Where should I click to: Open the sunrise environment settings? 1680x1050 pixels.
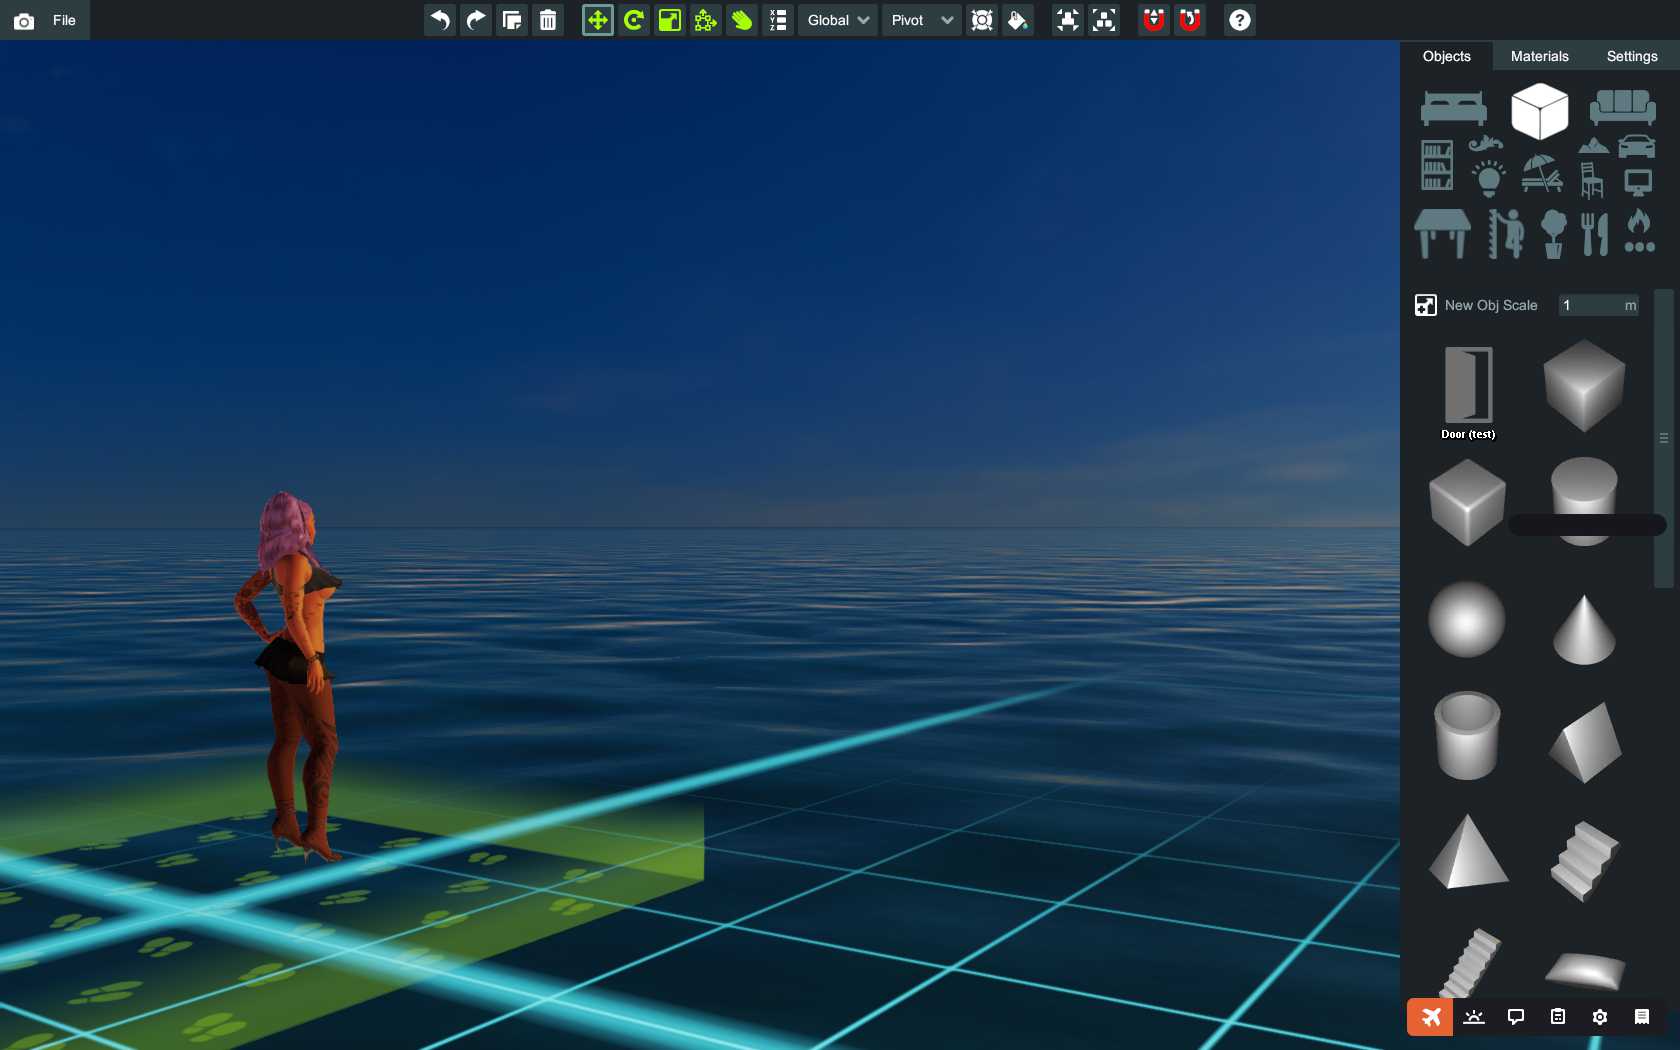(x=1474, y=1017)
